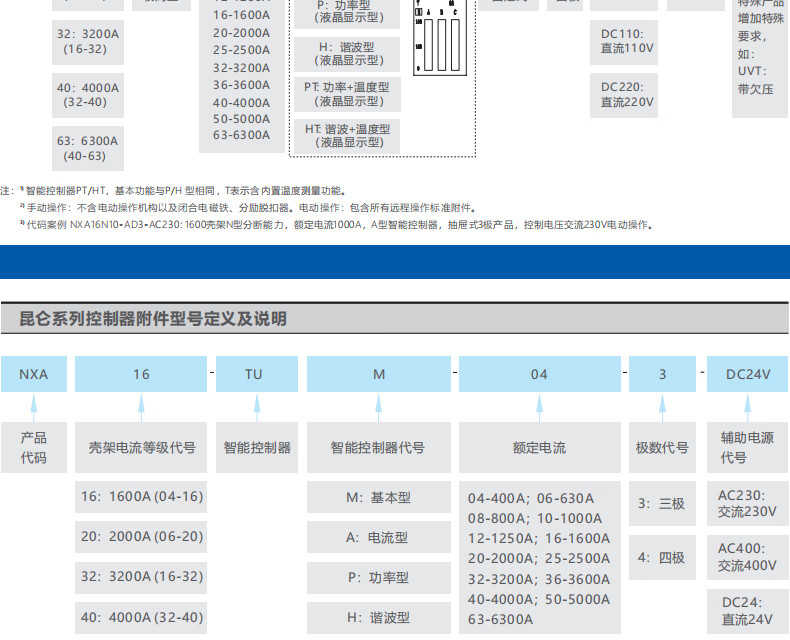Image resolution: width=790 pixels, height=640 pixels.
Task: Click the 辅助电源代号 label box
Action: click(x=747, y=448)
